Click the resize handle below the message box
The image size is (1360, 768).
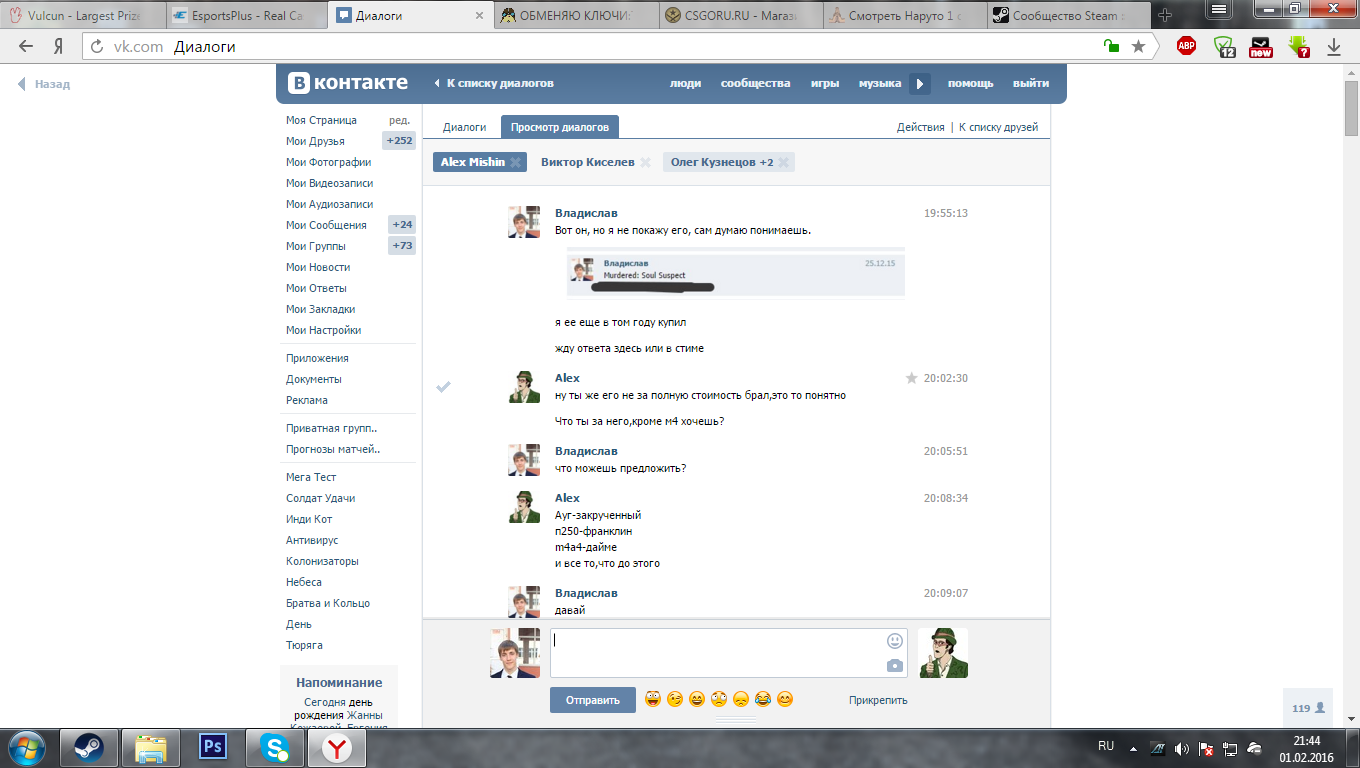point(736,719)
